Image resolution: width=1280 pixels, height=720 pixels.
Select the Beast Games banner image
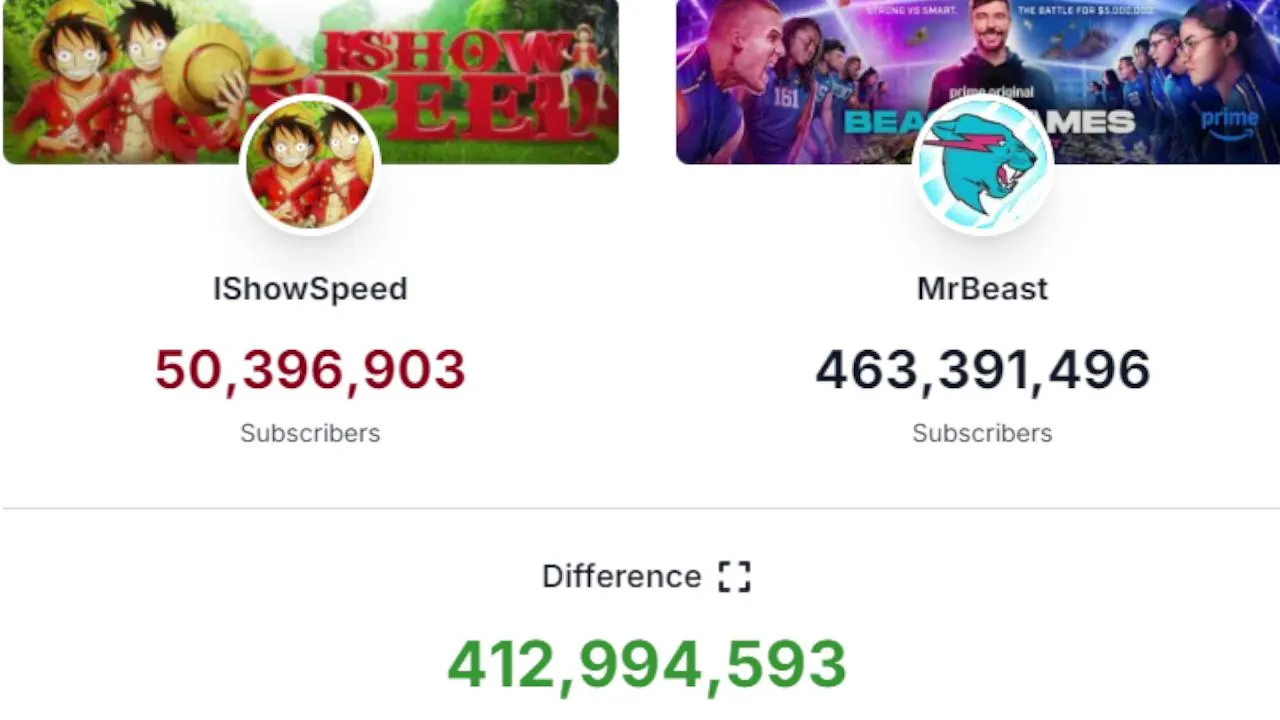pos(978,81)
